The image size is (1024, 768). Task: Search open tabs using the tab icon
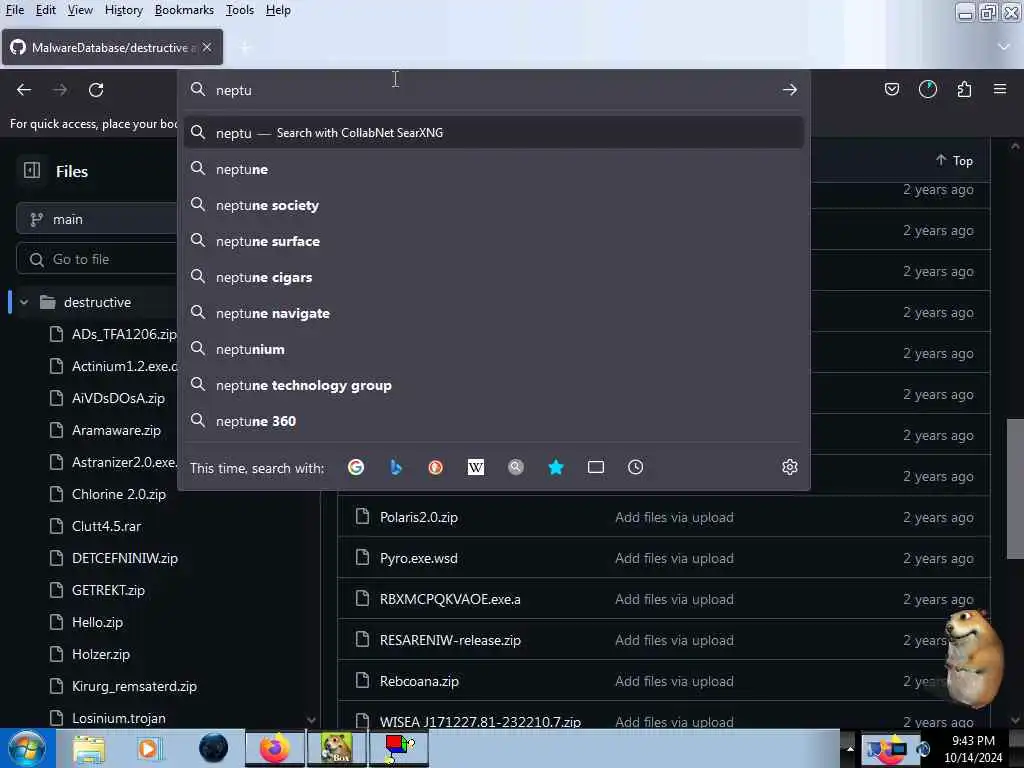pyautogui.click(x=596, y=467)
